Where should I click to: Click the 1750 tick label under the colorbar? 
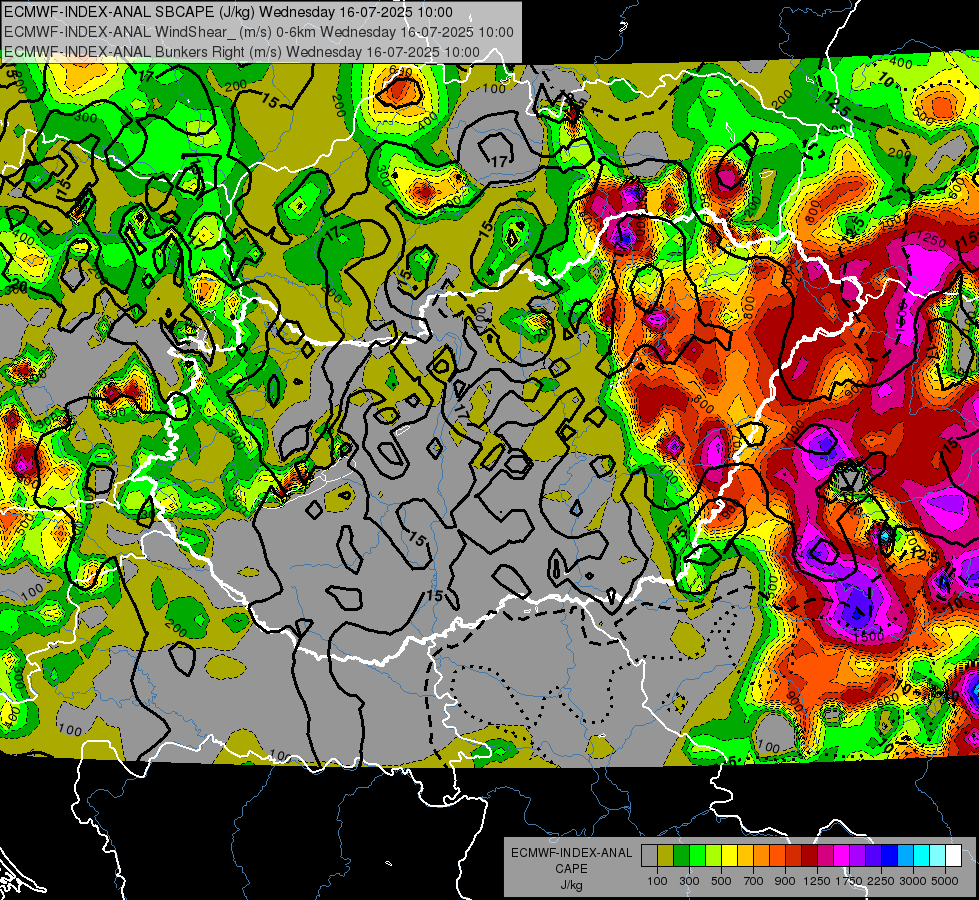coord(849,881)
